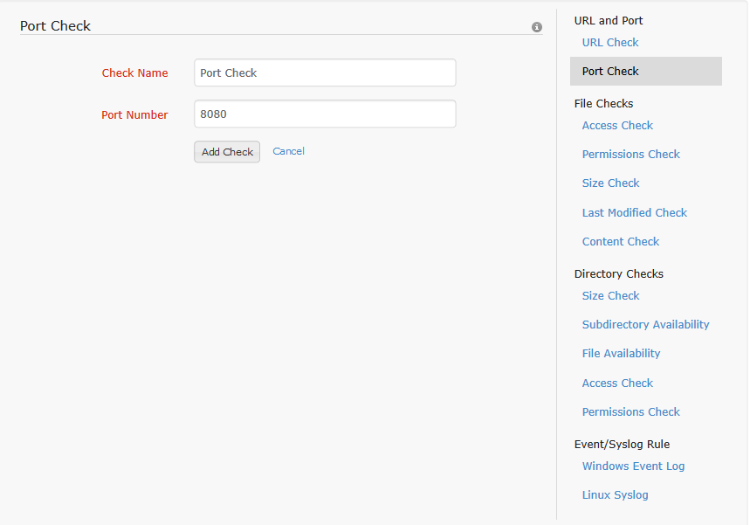Open the Last Modified Check option
This screenshot has width=750, height=525.
[x=634, y=212]
